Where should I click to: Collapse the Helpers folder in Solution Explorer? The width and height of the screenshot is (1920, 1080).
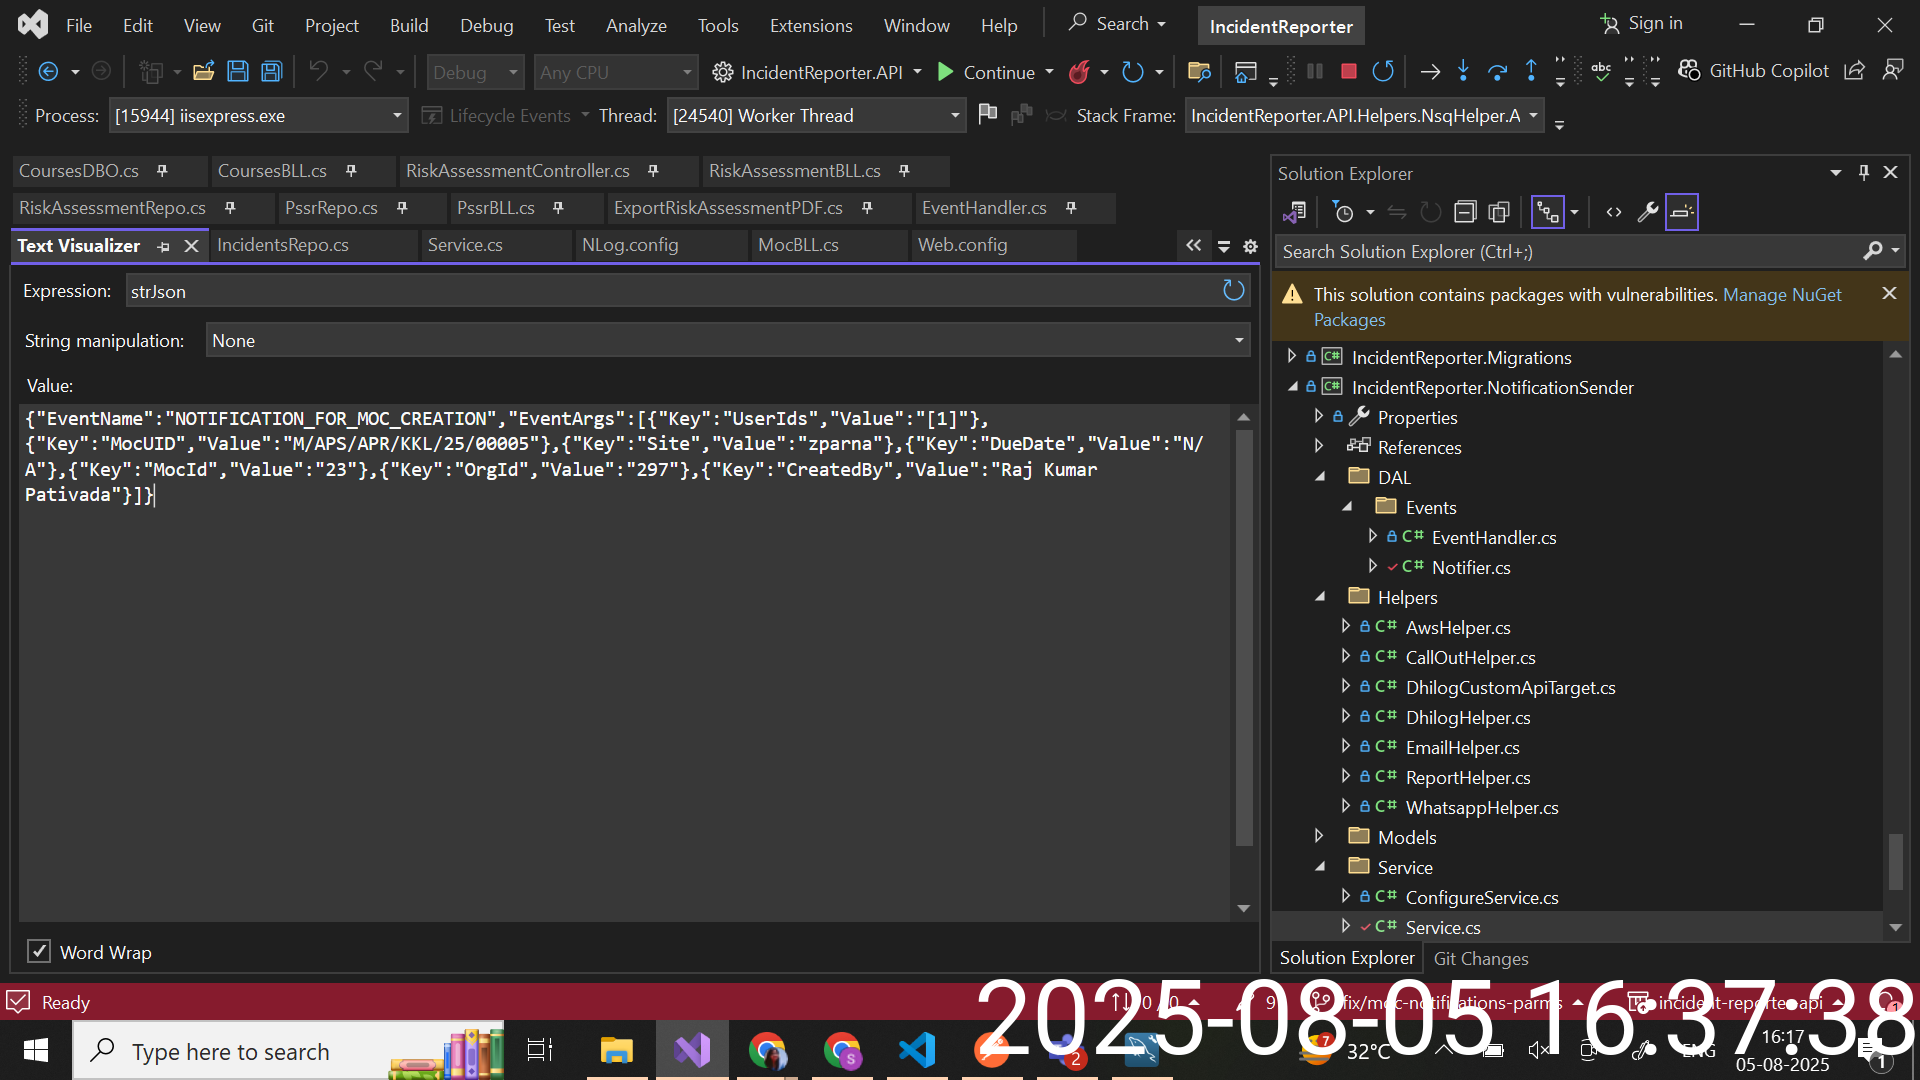point(1319,597)
